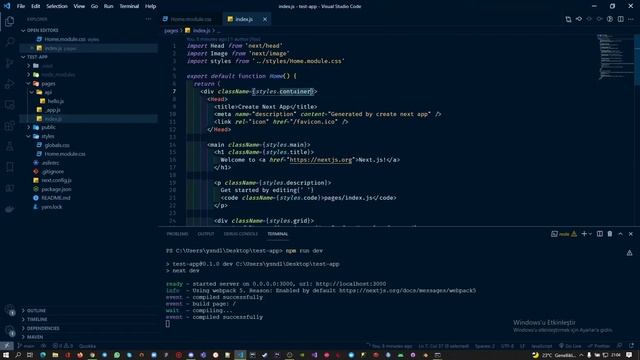The image size is (640, 360).
Task: Click the https://nextjs.org link in the code
Action: 320,160
